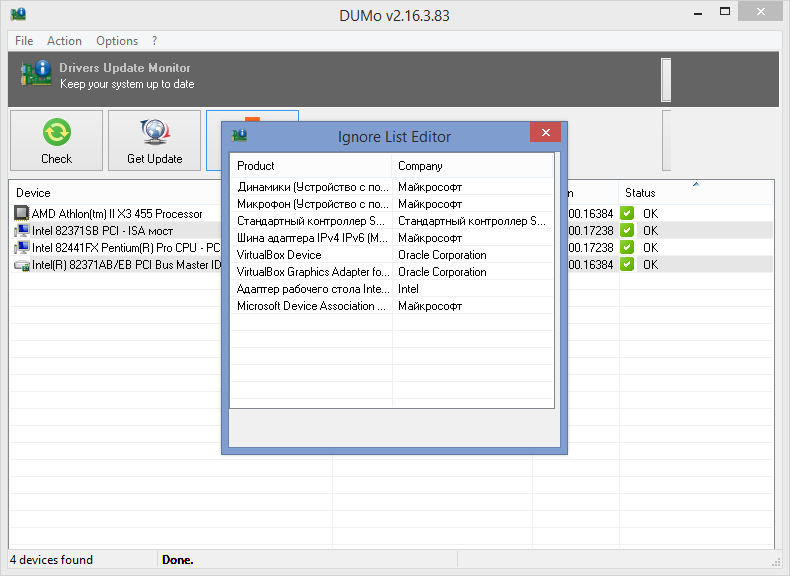The height and width of the screenshot is (576, 790).
Task: Click the globe icon on Get Update
Action: pos(155,133)
